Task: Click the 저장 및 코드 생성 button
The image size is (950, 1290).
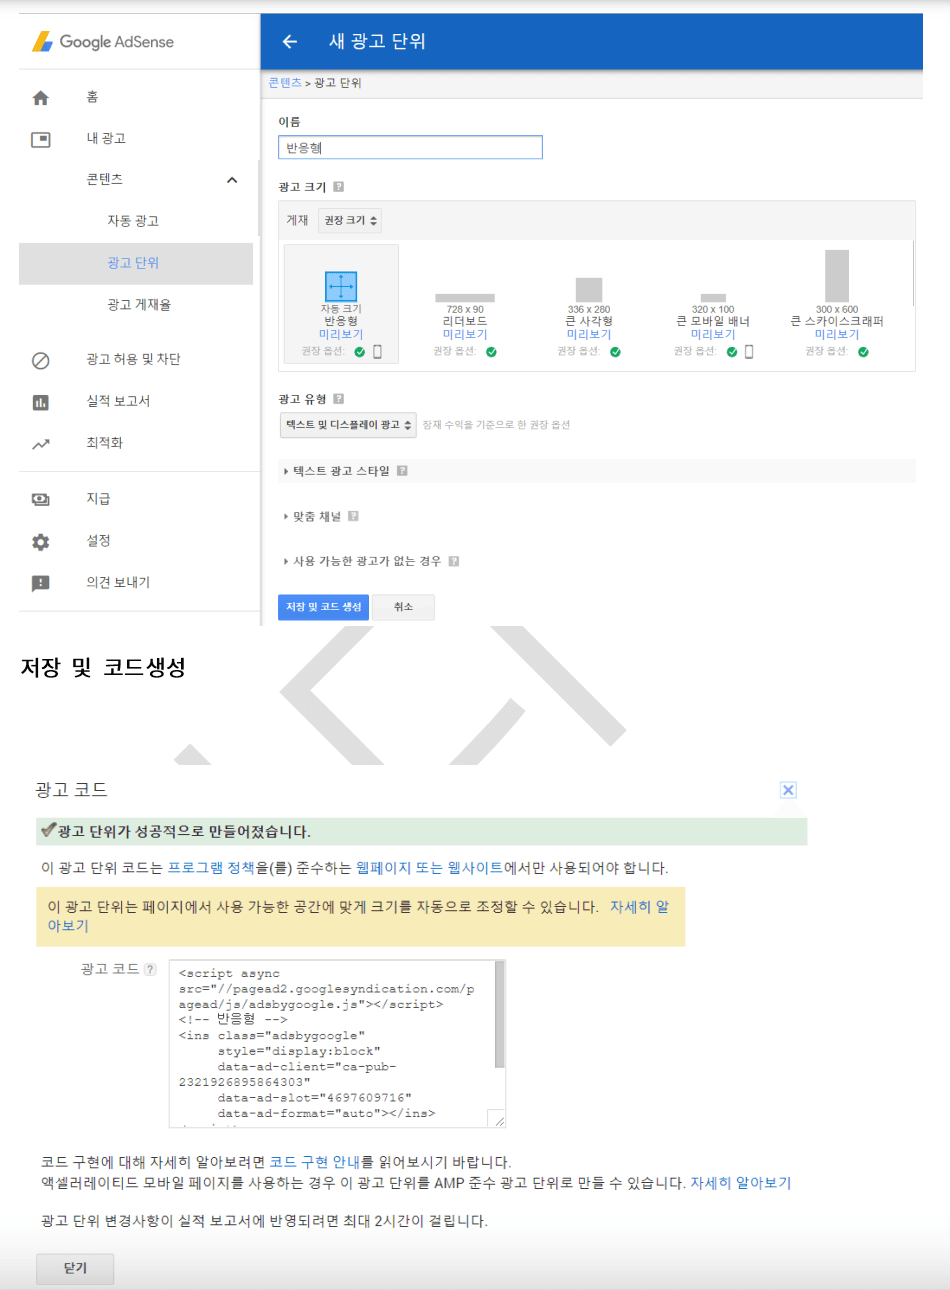Action: [x=323, y=607]
